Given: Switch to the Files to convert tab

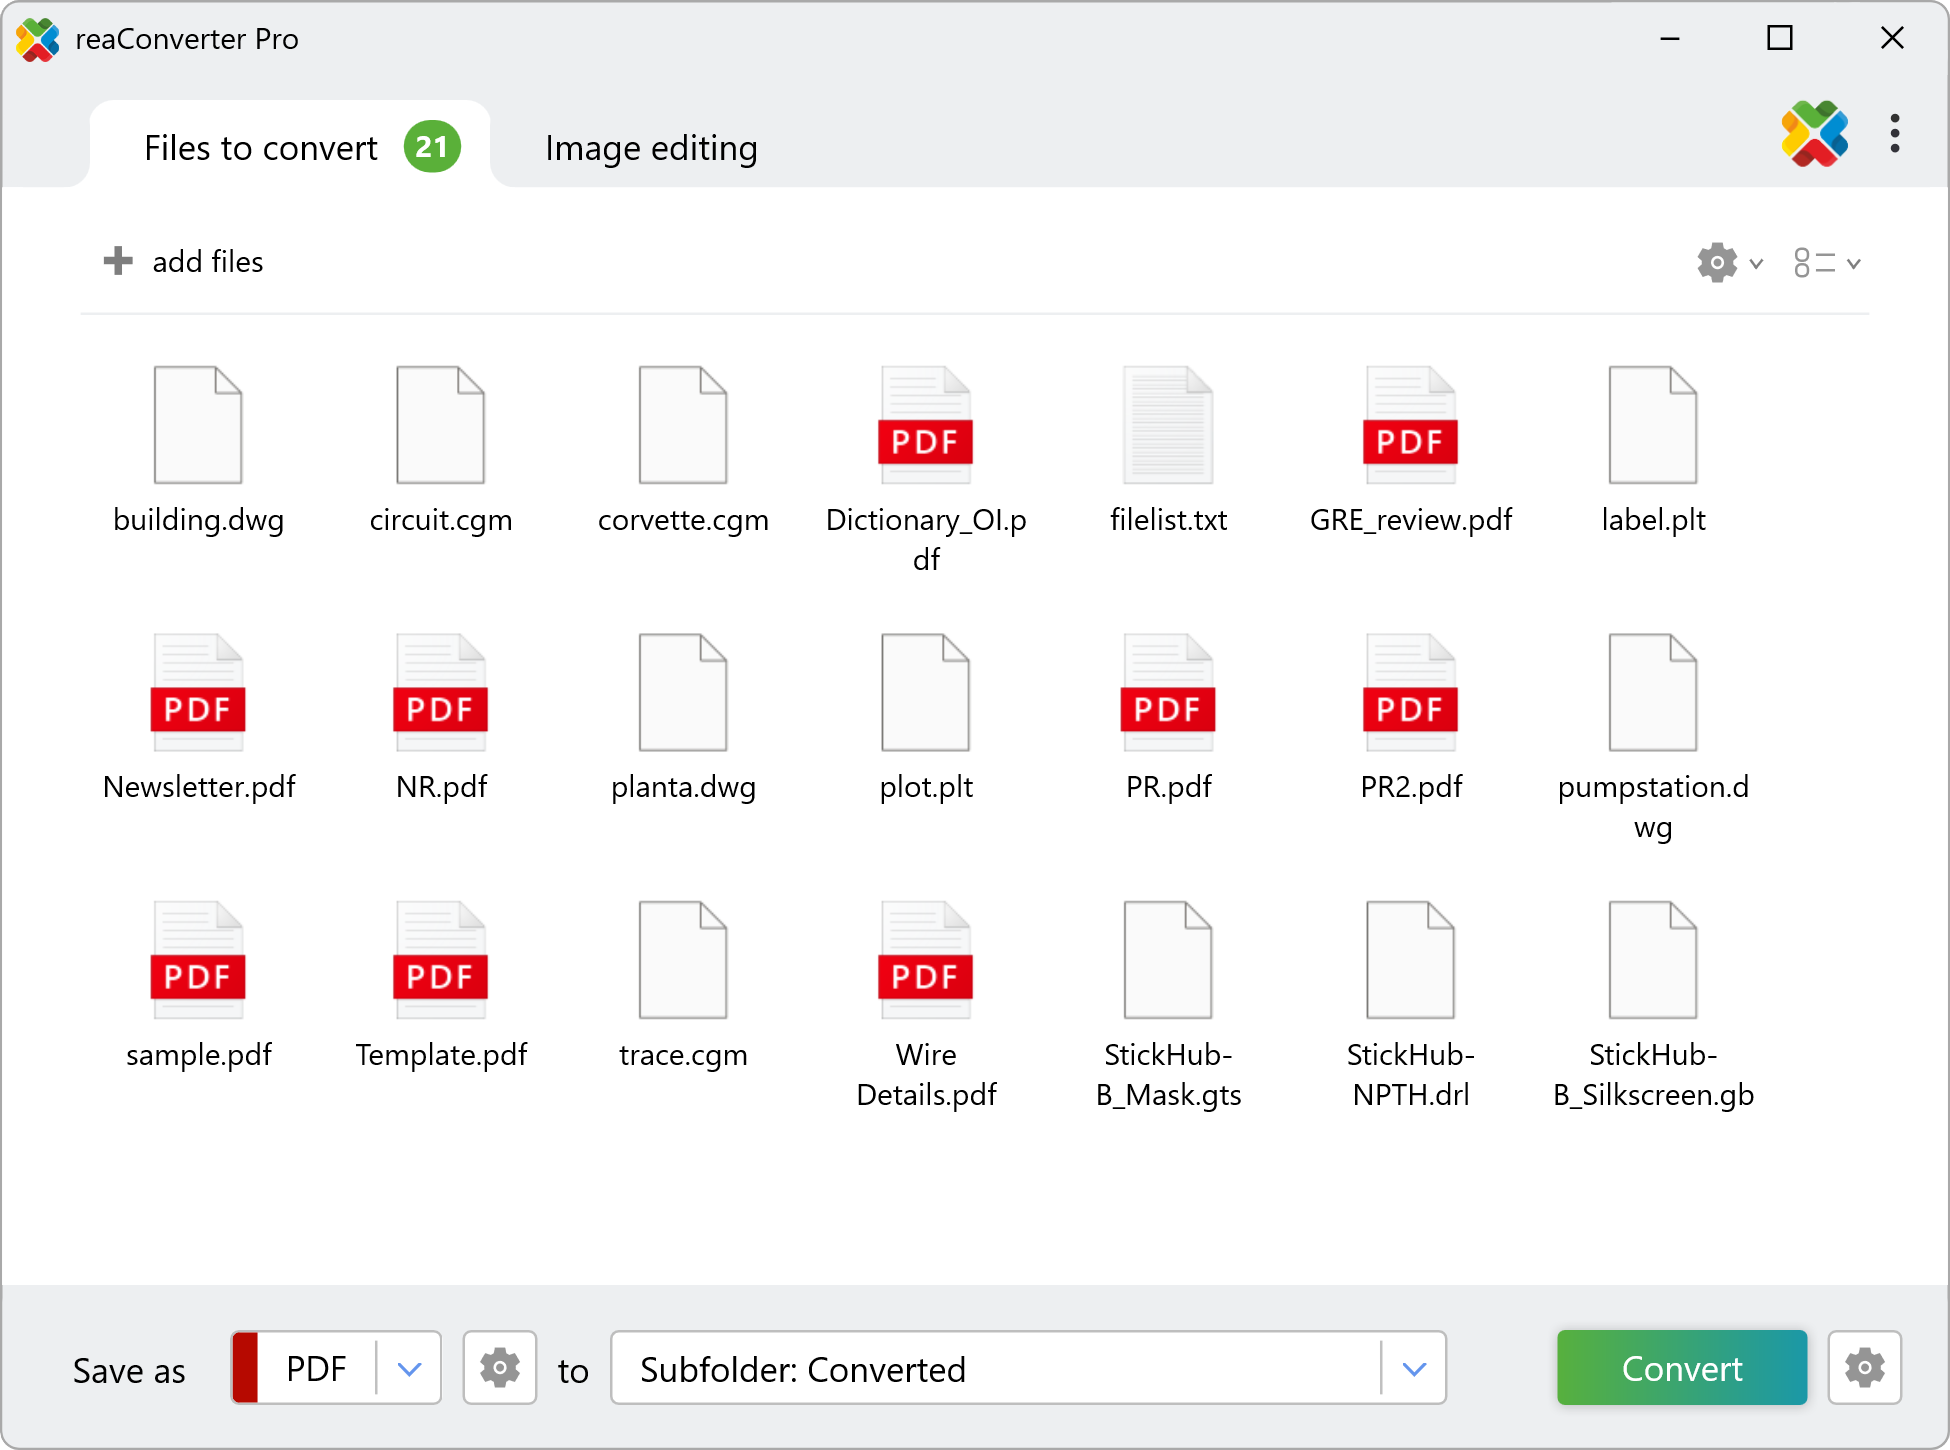Looking at the screenshot, I should [x=261, y=148].
